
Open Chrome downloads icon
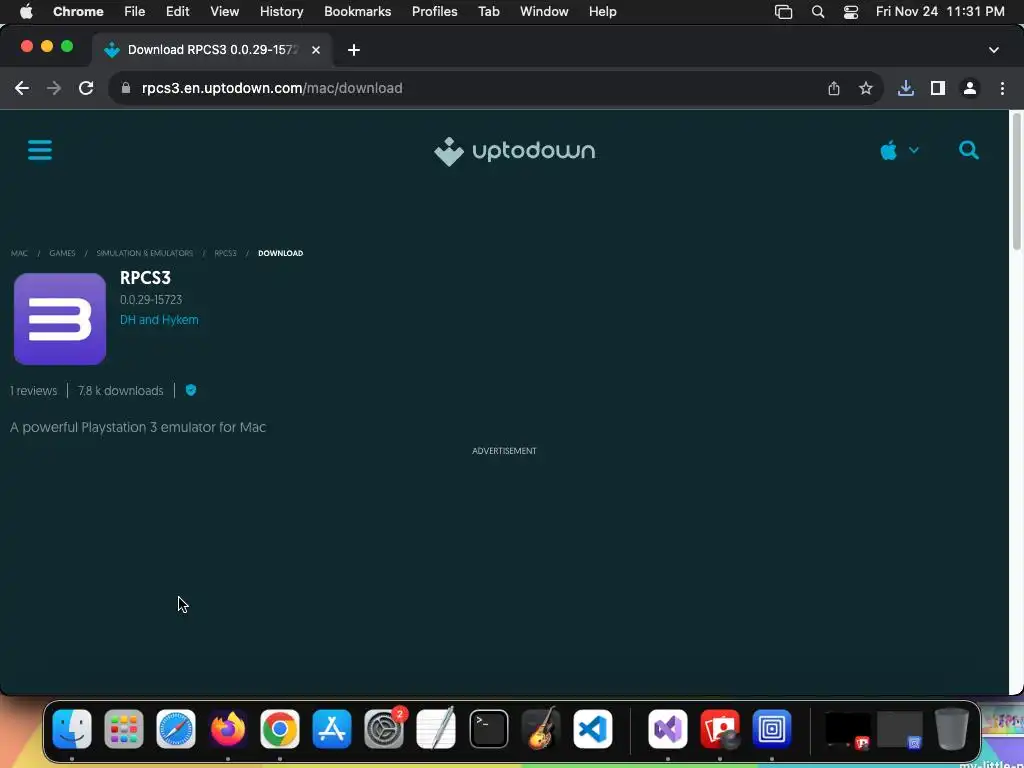tap(906, 88)
